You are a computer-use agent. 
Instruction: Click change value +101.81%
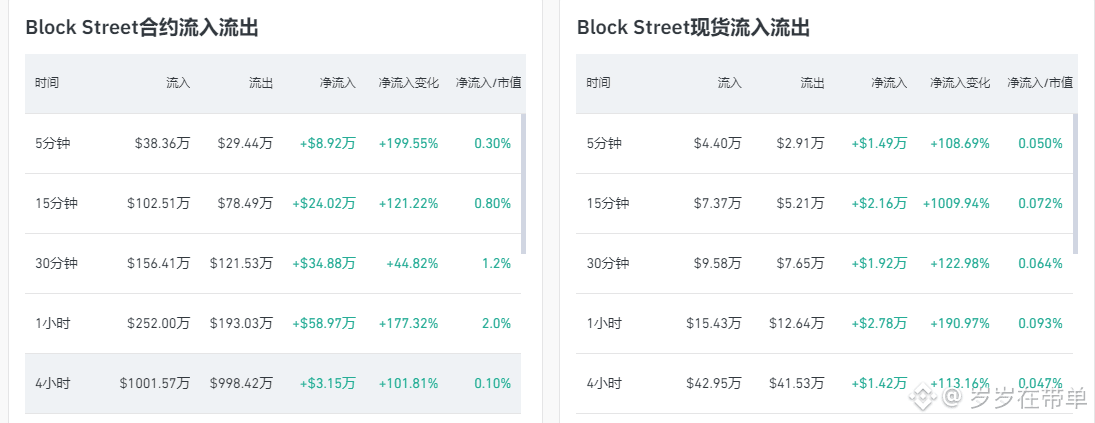pos(409,384)
